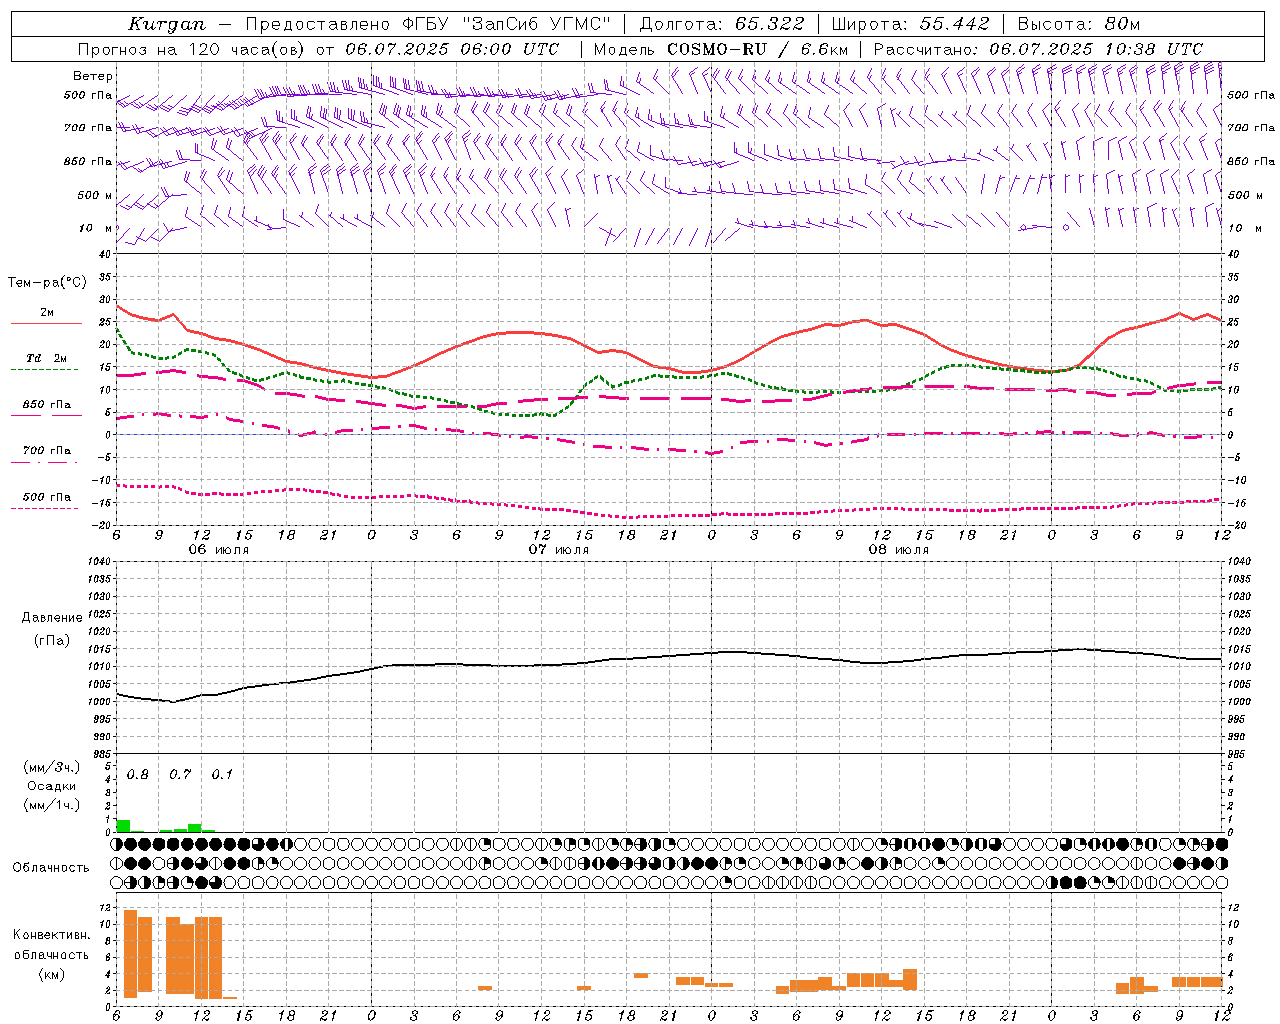This screenshot has height=1024, width=1280.
Task: Select the "Тем-ра(°C)" temperature panel label
Action: click(47, 283)
